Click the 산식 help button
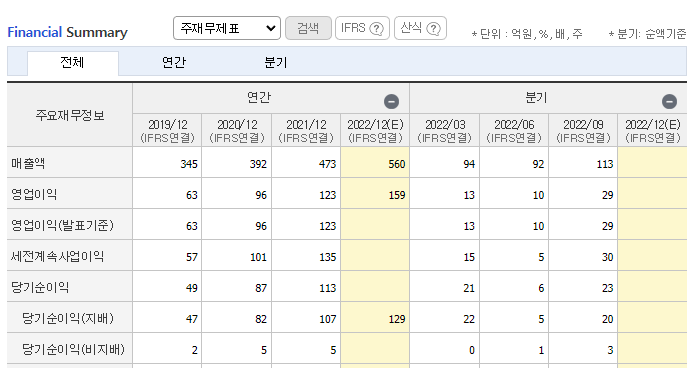This screenshot has height=368, width=697. pos(420,28)
